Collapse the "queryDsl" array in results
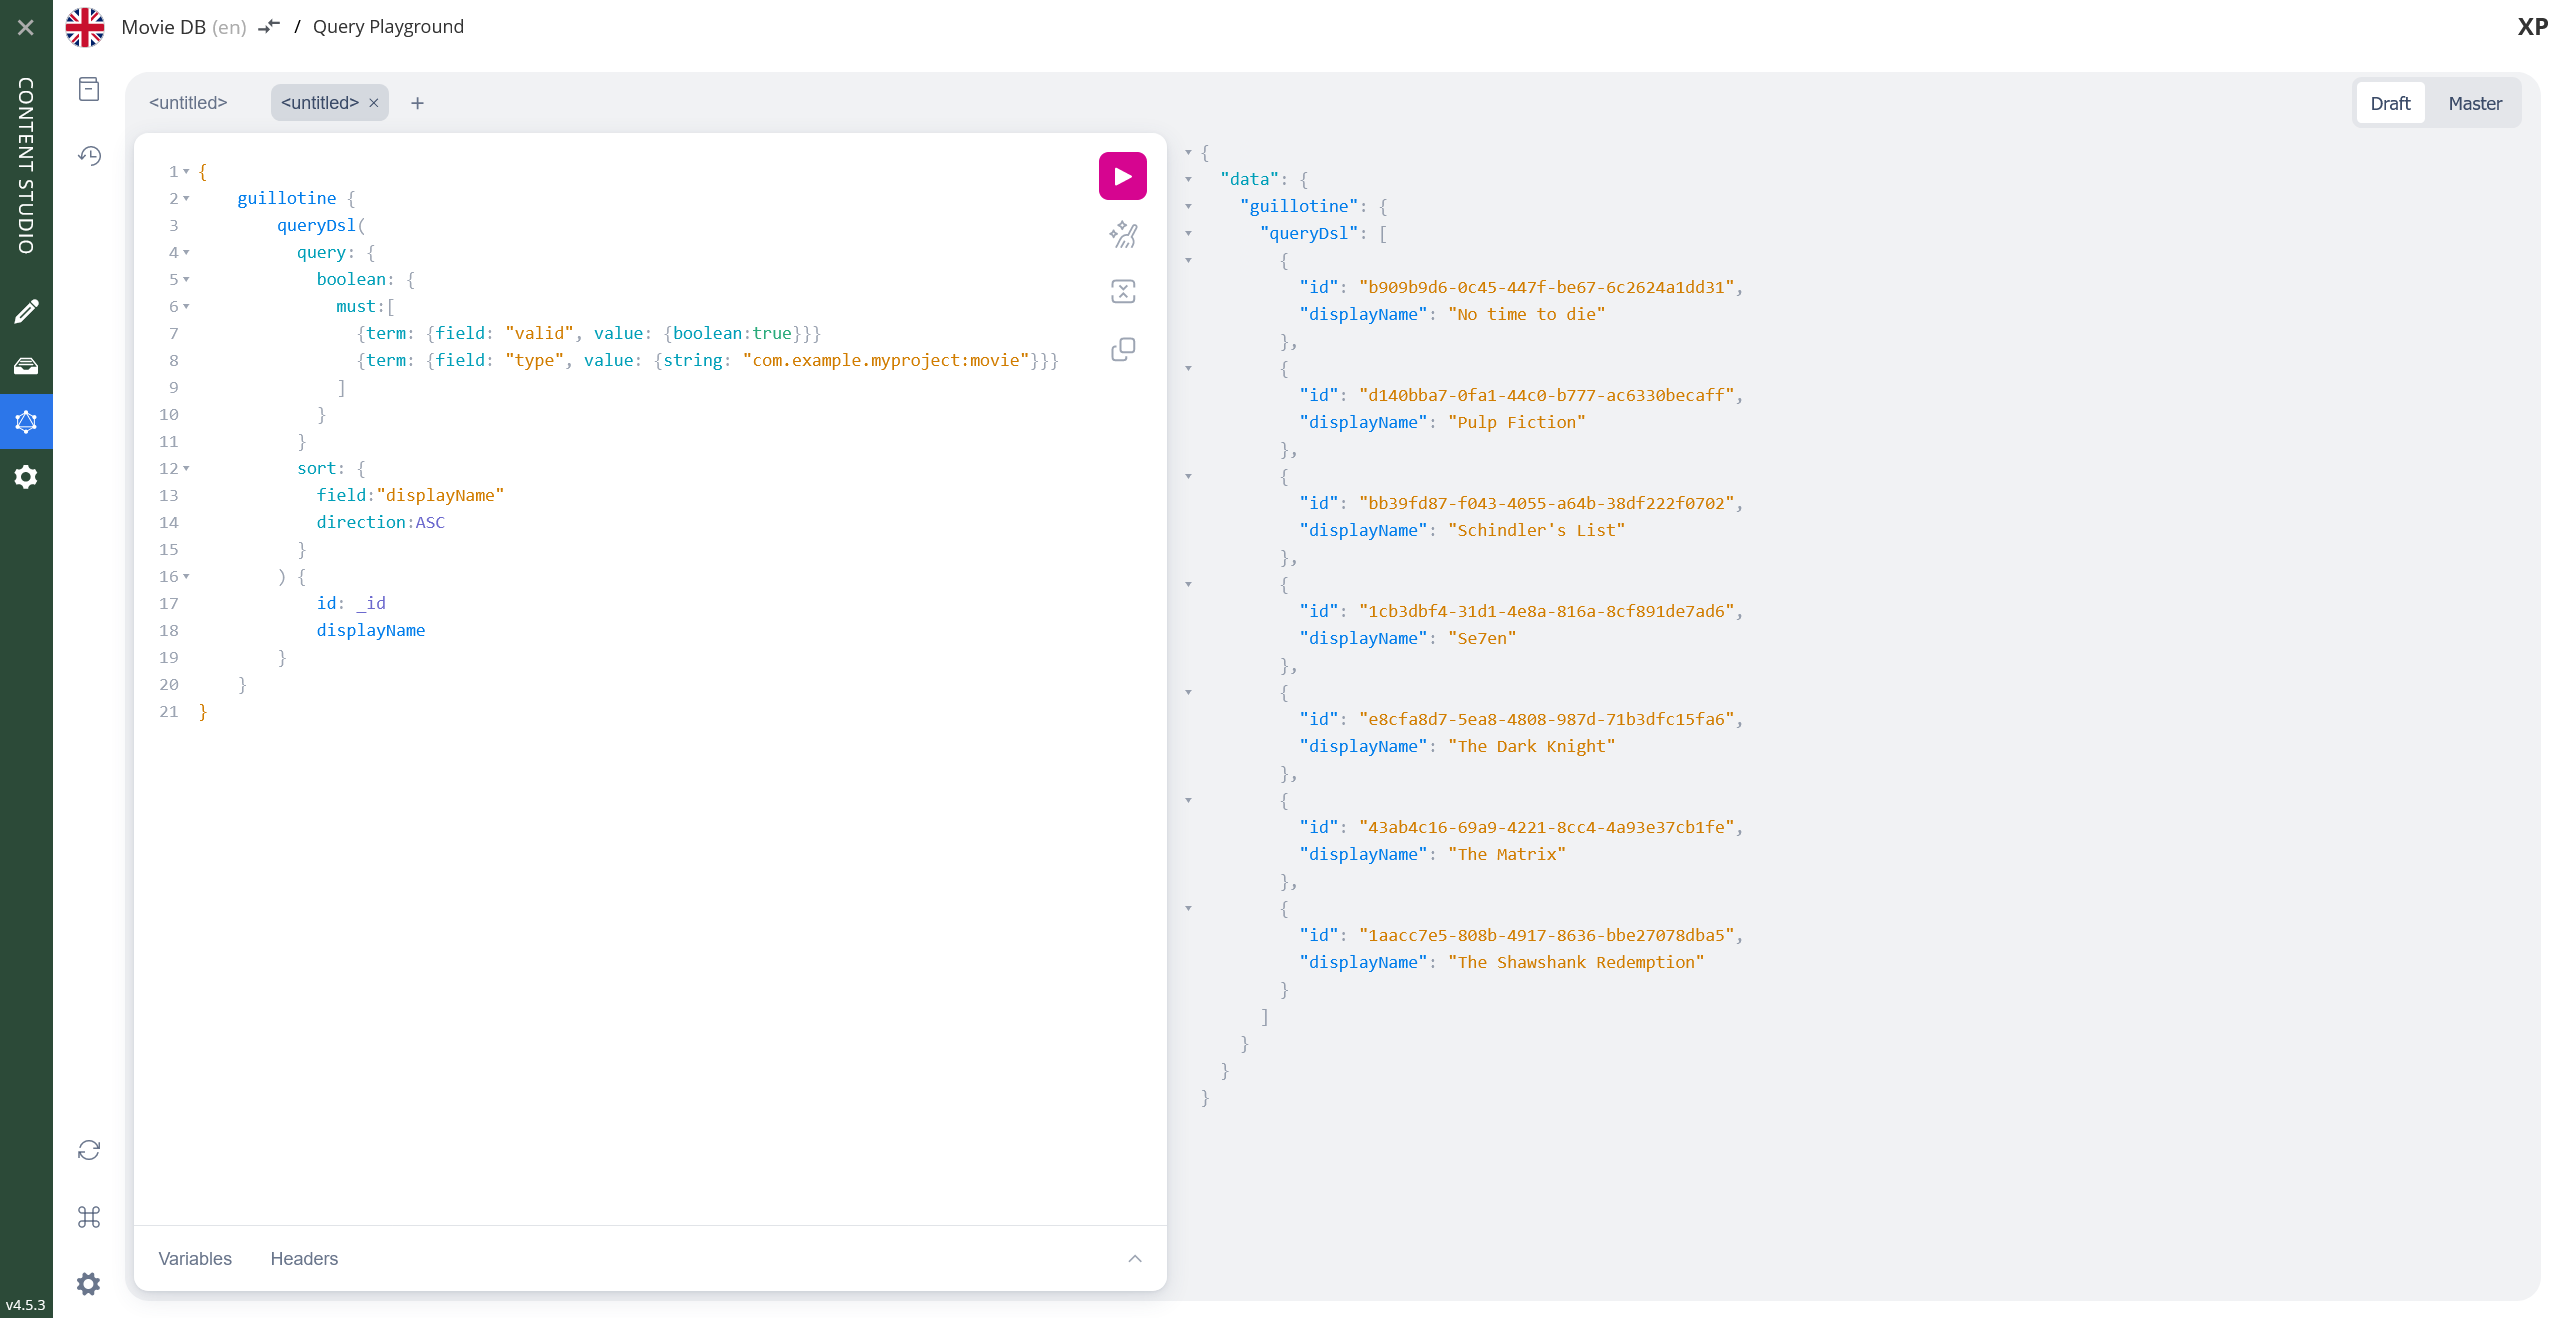This screenshot has width=2559, height=1318. pyautogui.click(x=1188, y=233)
